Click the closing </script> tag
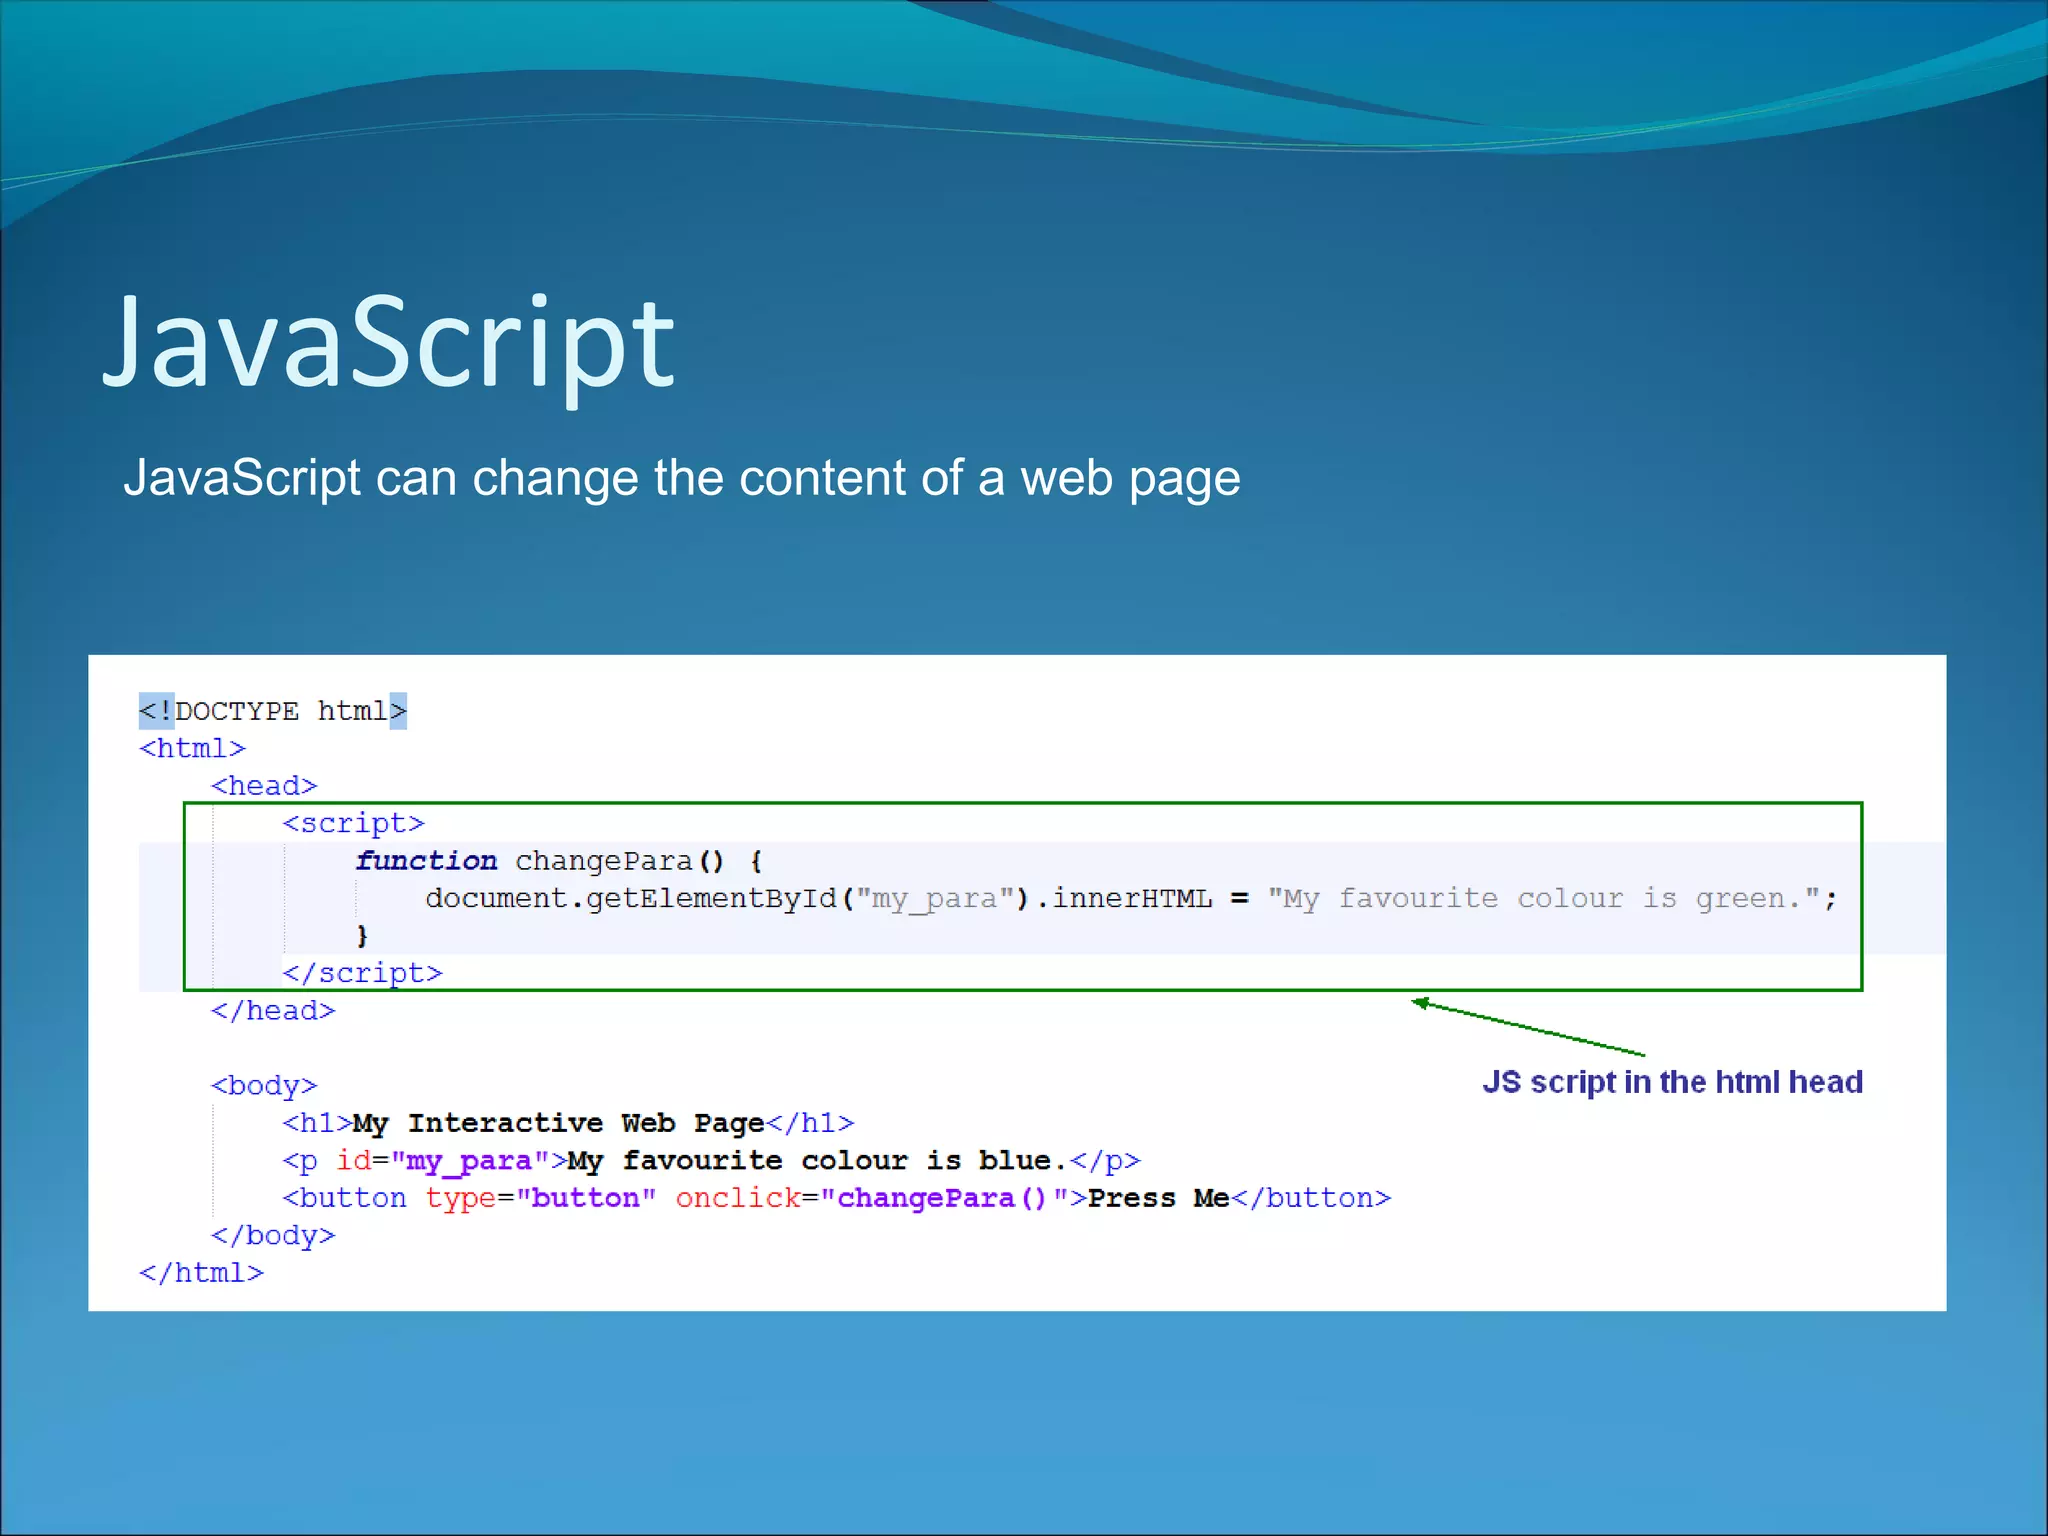This screenshot has height=1536, width=2048. pyautogui.click(x=362, y=973)
